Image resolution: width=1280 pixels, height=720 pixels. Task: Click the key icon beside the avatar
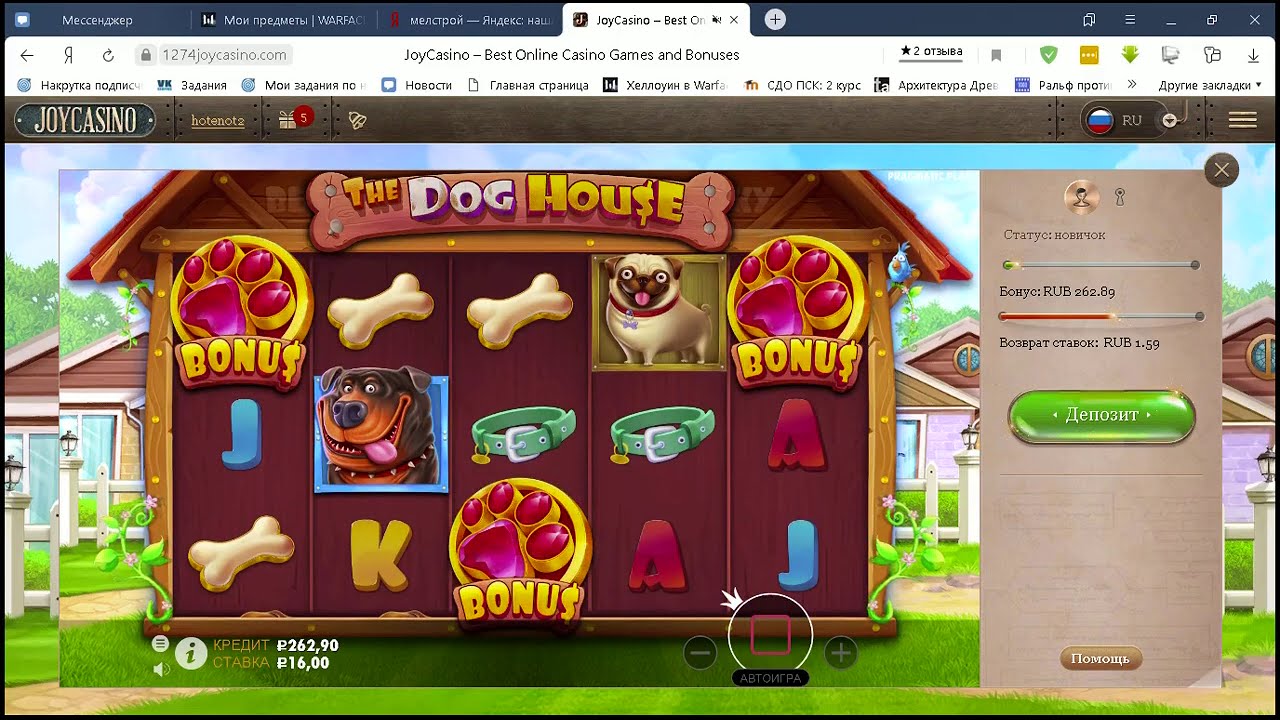pos(1120,197)
